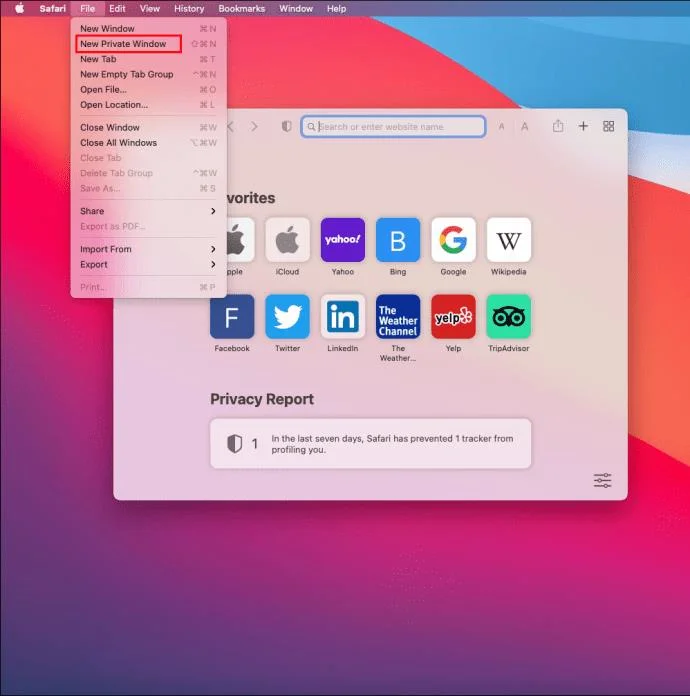Open the Wikipedia favorite icon
The width and height of the screenshot is (690, 696).
point(509,240)
